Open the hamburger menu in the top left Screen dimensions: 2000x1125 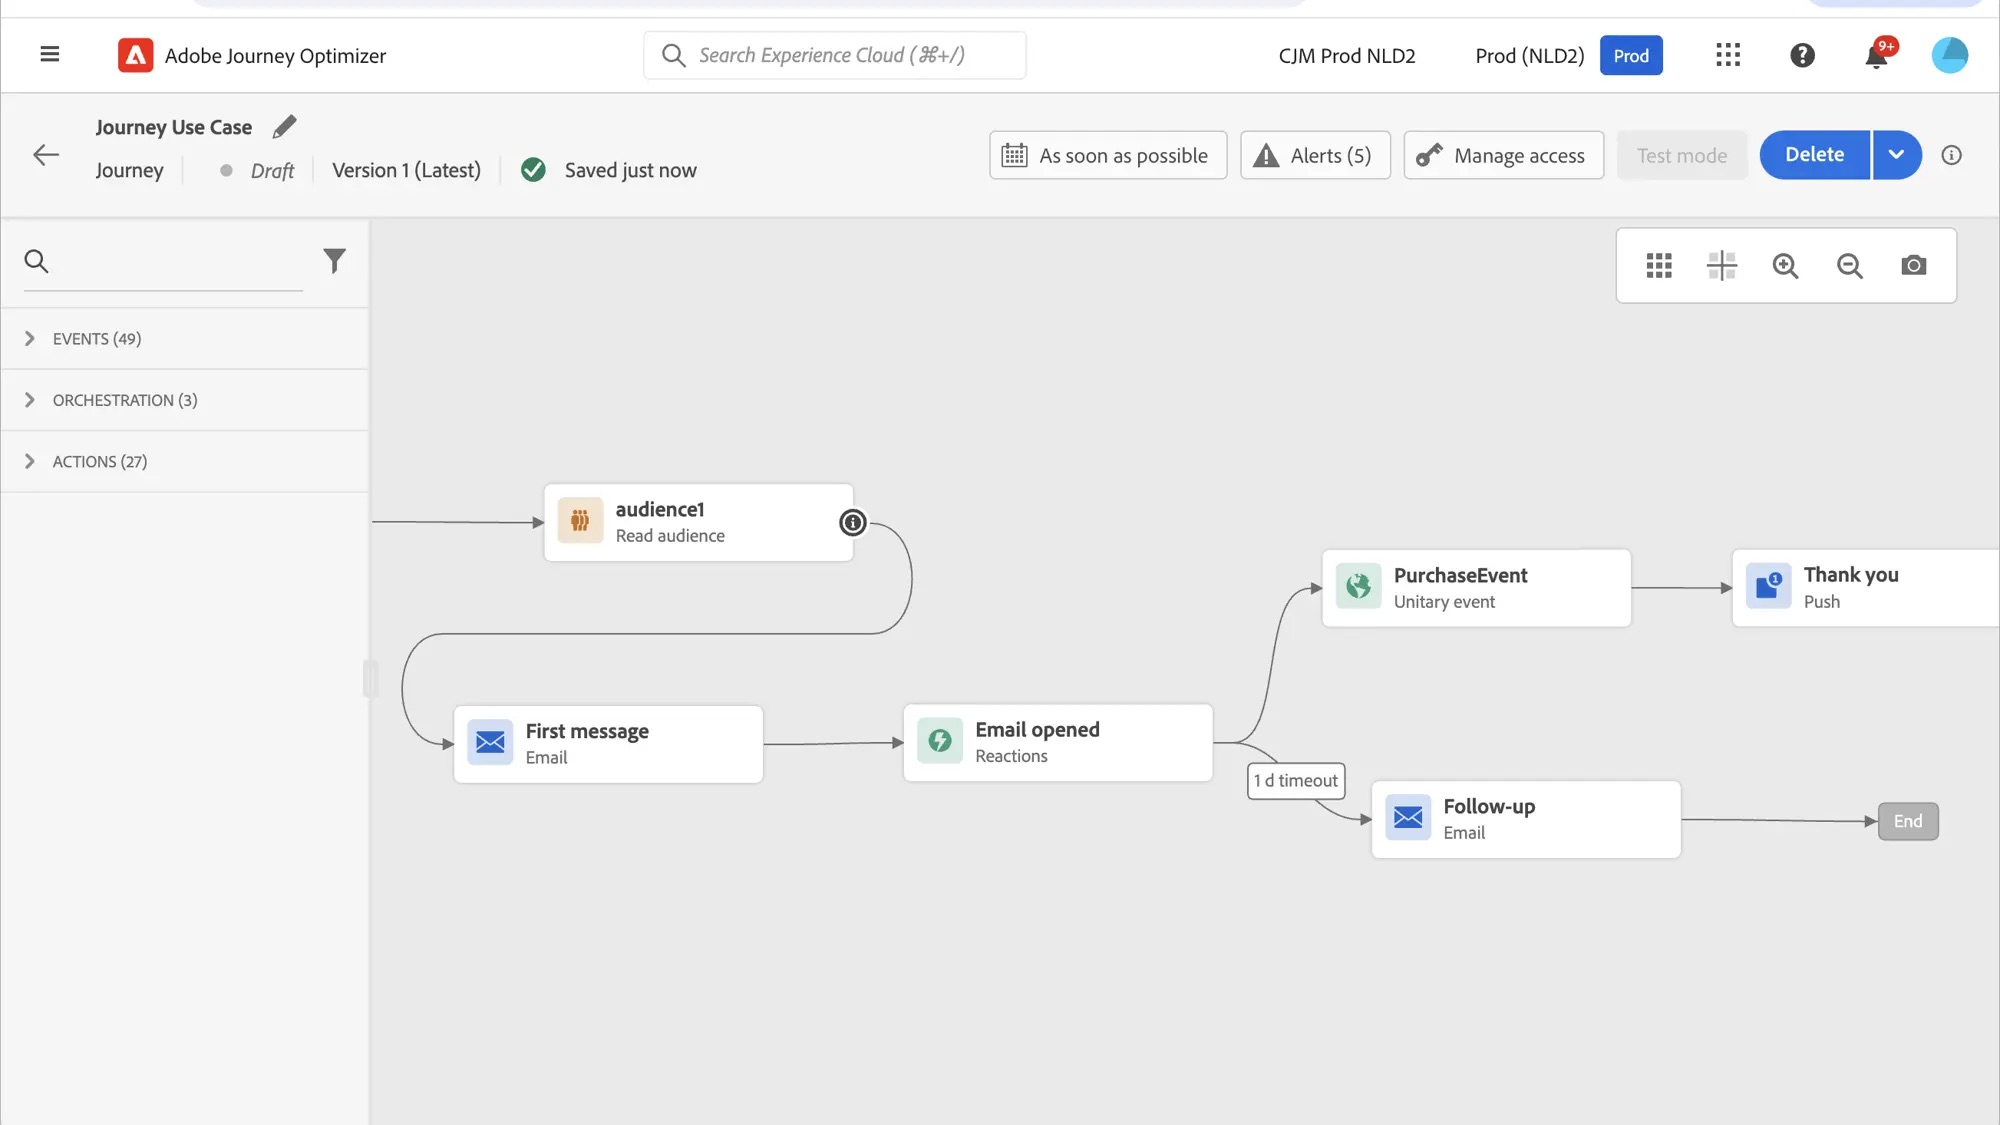pos(48,54)
